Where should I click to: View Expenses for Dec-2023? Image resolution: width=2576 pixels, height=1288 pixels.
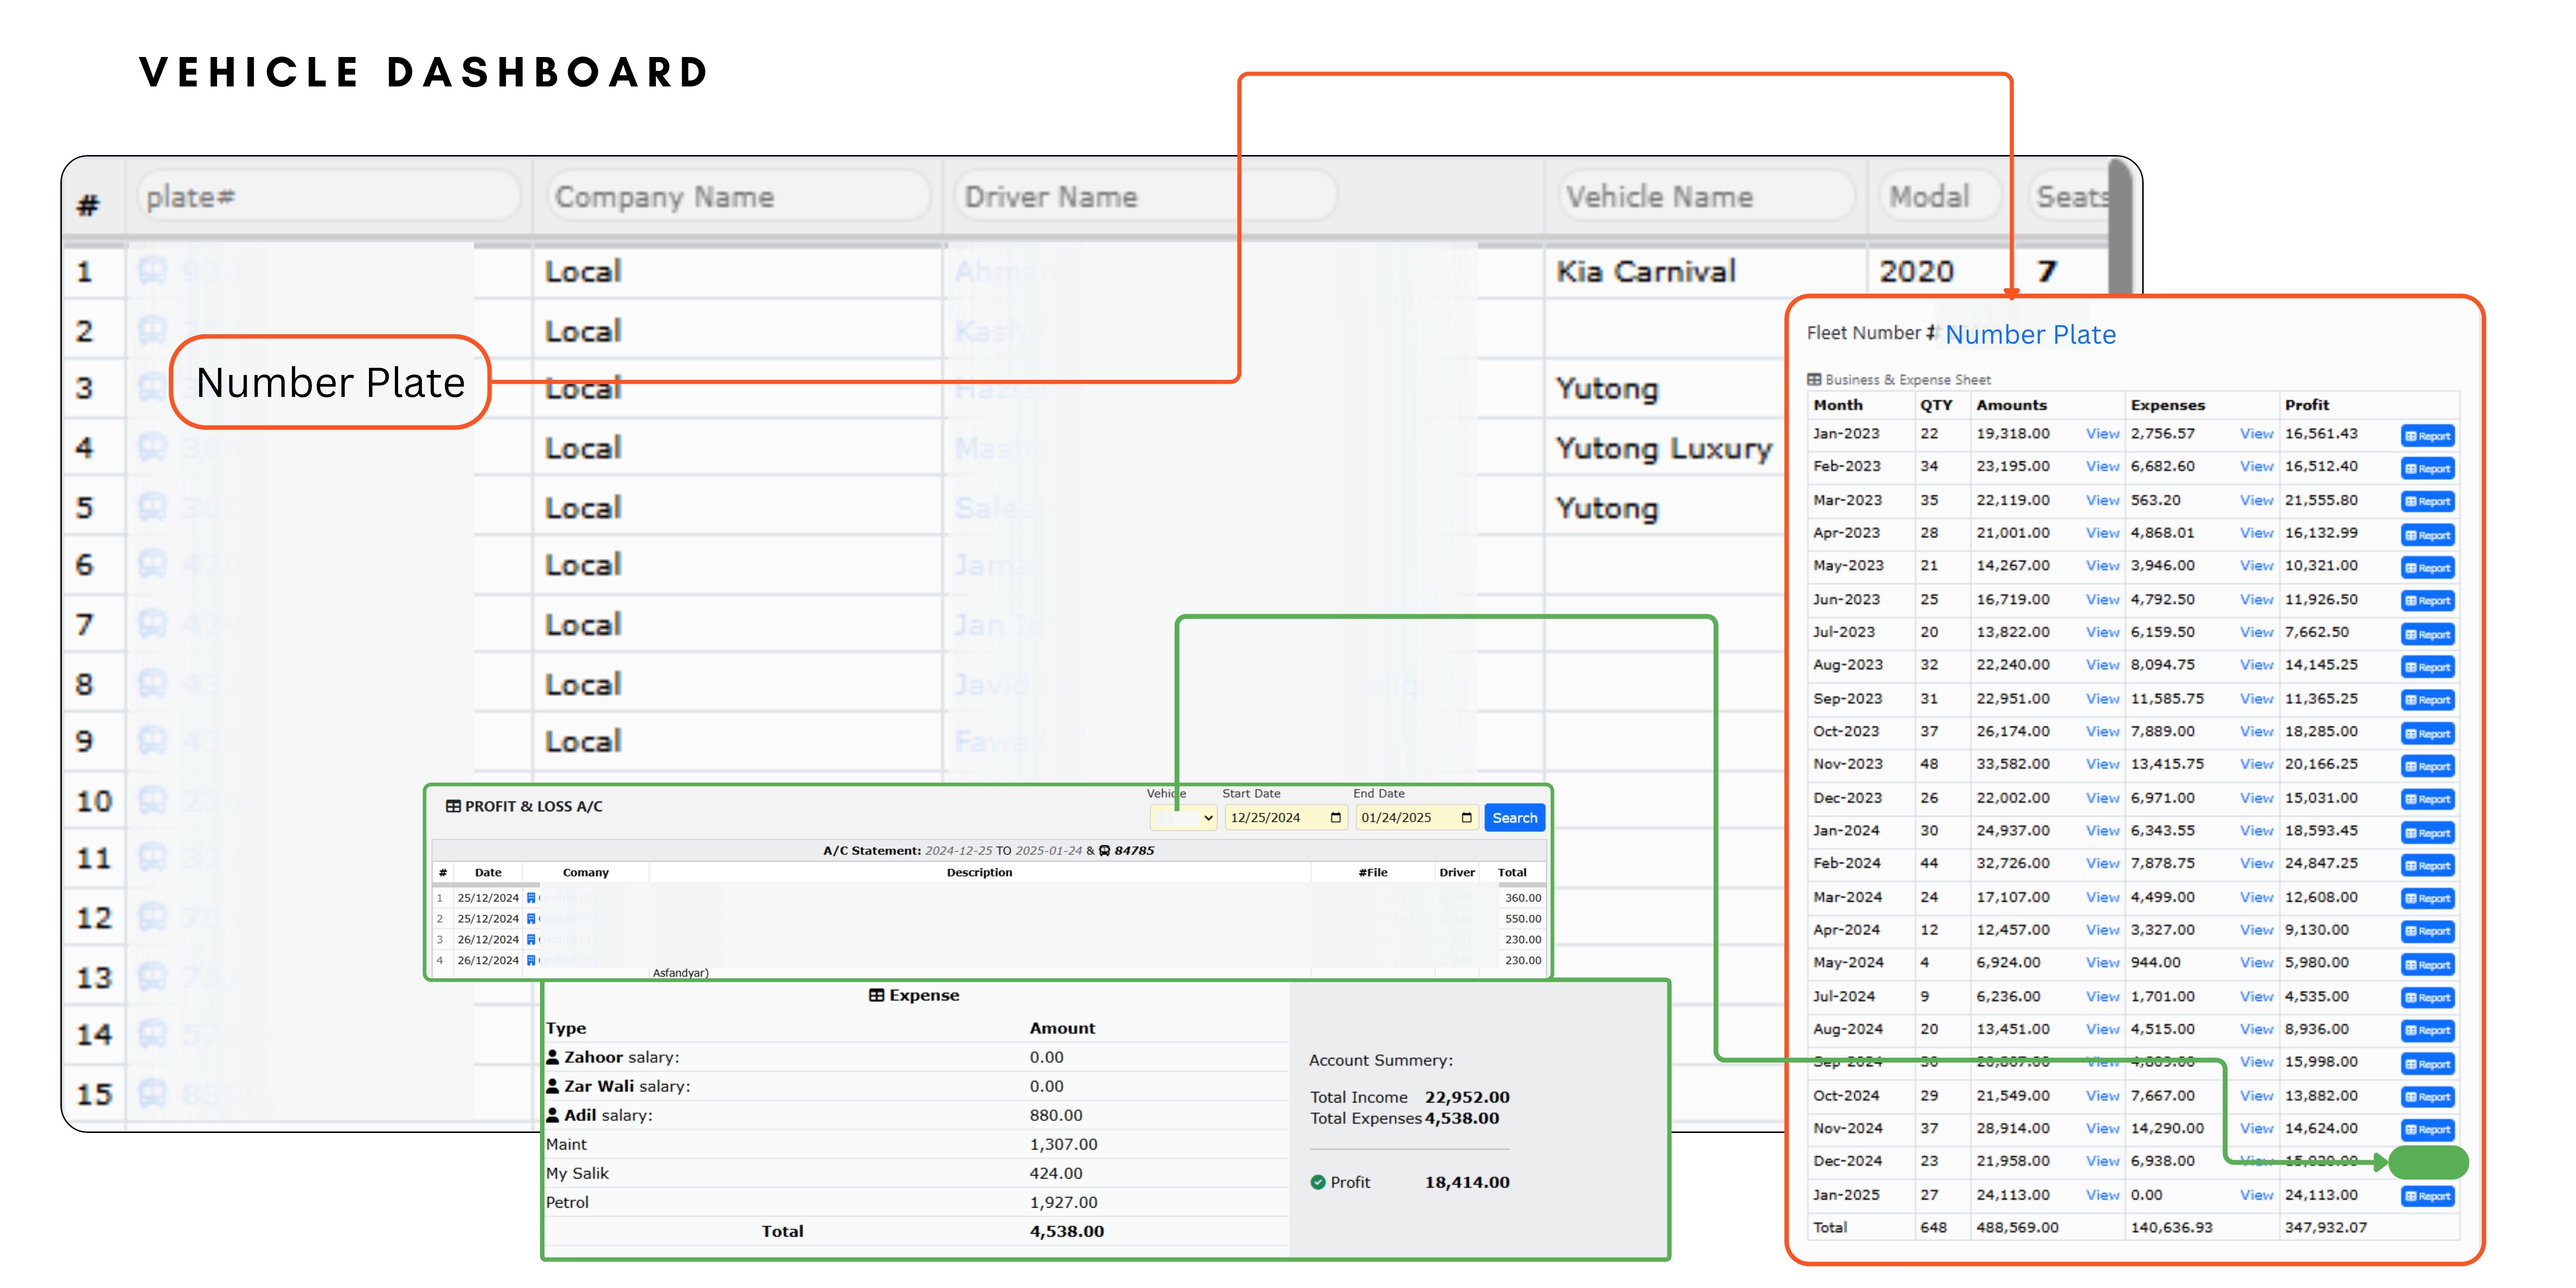click(2256, 798)
